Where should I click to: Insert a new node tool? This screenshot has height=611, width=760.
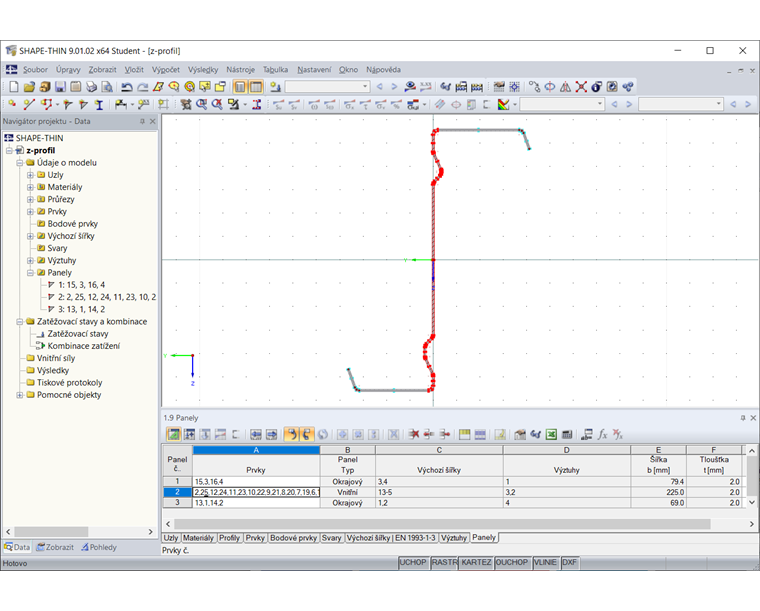(x=13, y=104)
